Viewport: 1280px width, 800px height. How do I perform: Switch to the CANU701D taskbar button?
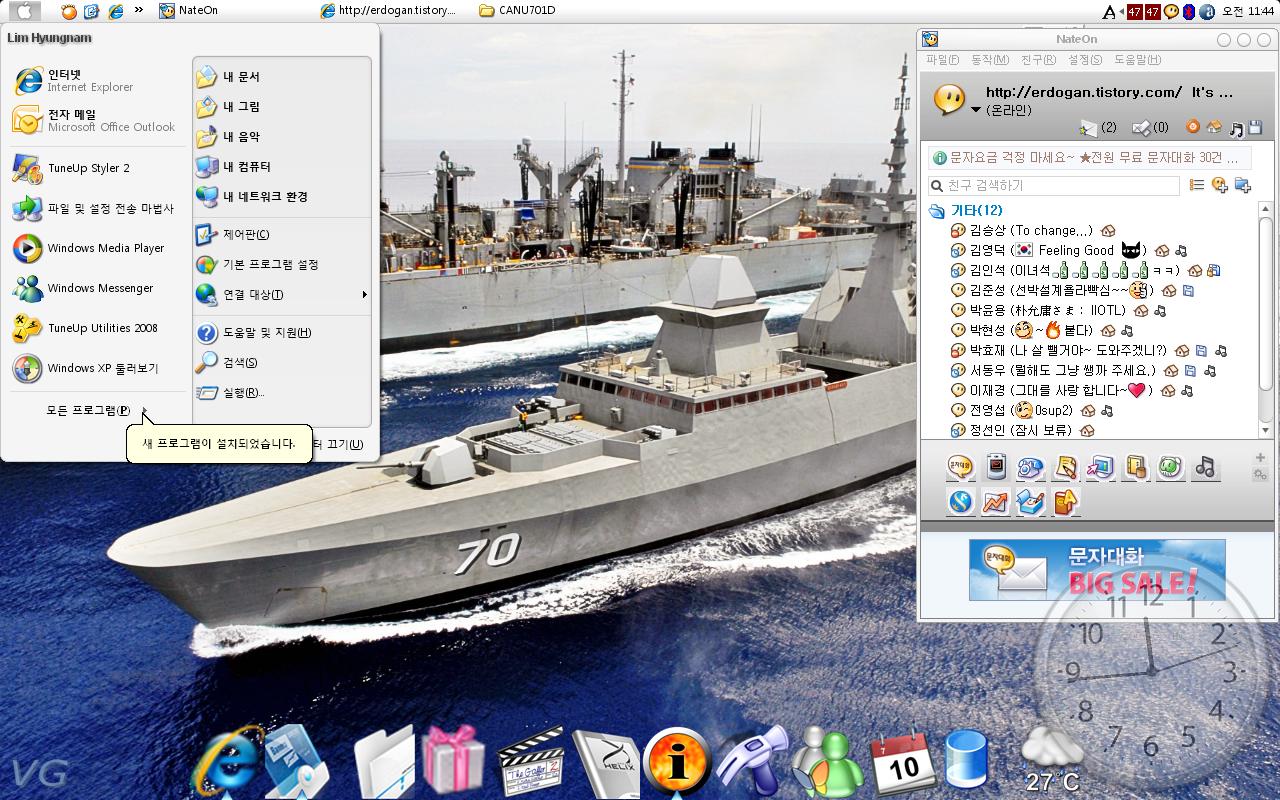(x=518, y=10)
